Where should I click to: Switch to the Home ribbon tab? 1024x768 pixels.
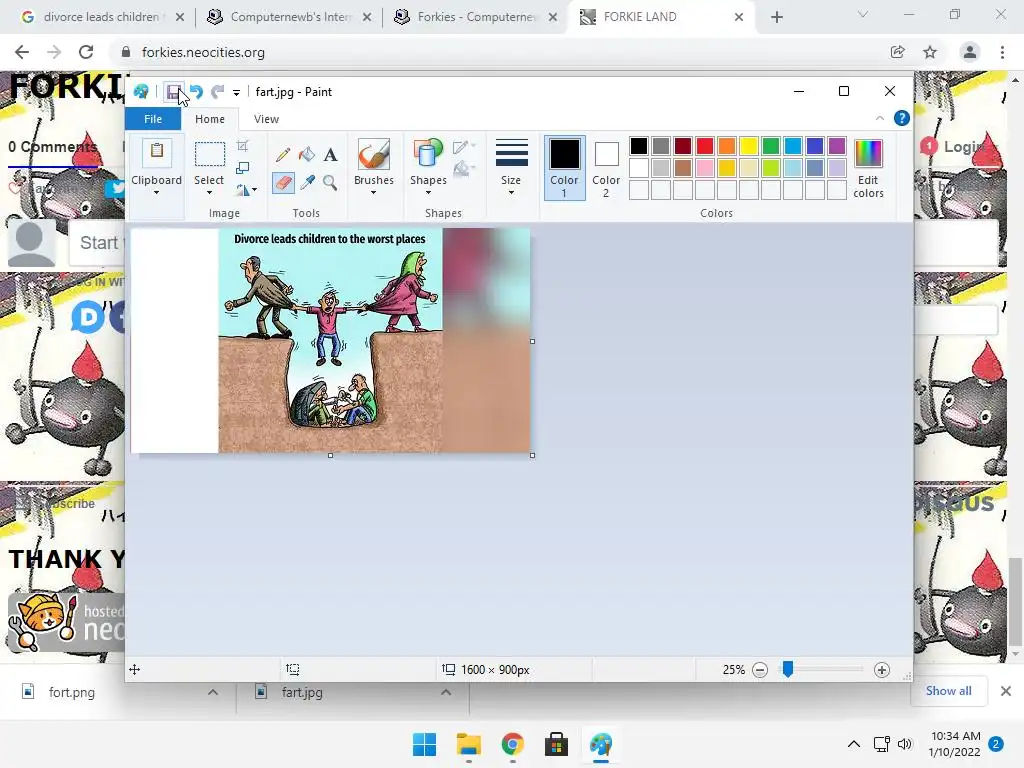pos(210,119)
